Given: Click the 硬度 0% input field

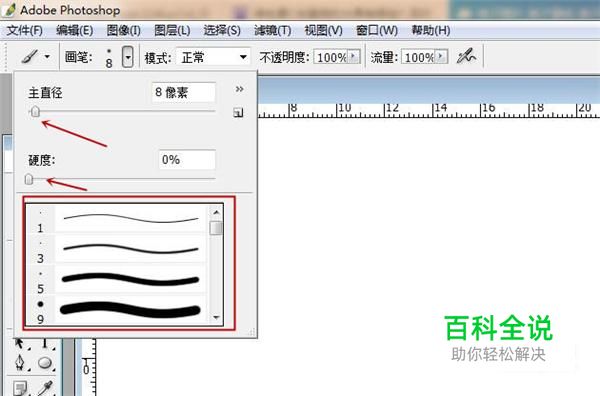Looking at the screenshot, I should pos(187,160).
